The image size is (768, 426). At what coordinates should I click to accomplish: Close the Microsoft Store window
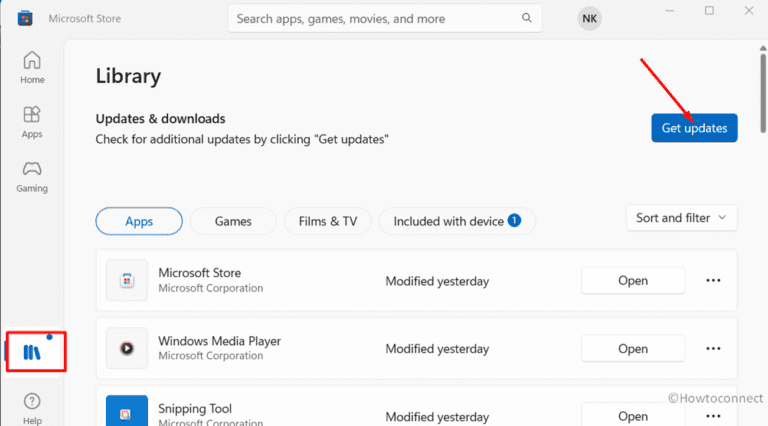tap(749, 11)
